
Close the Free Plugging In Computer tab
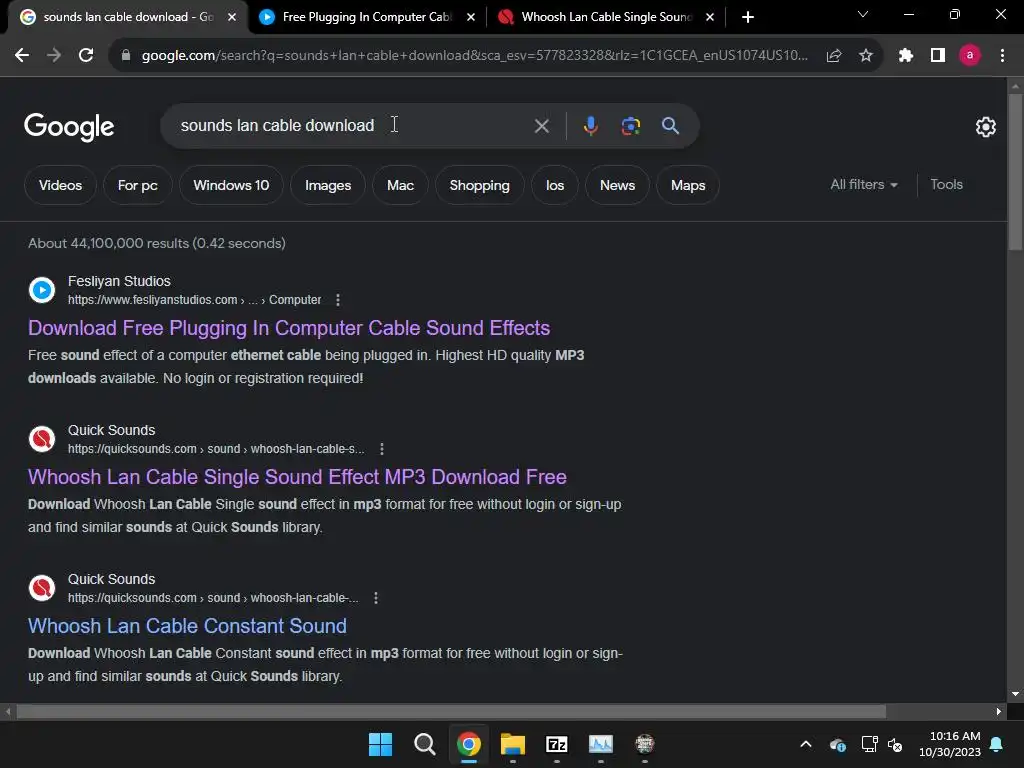click(x=471, y=17)
